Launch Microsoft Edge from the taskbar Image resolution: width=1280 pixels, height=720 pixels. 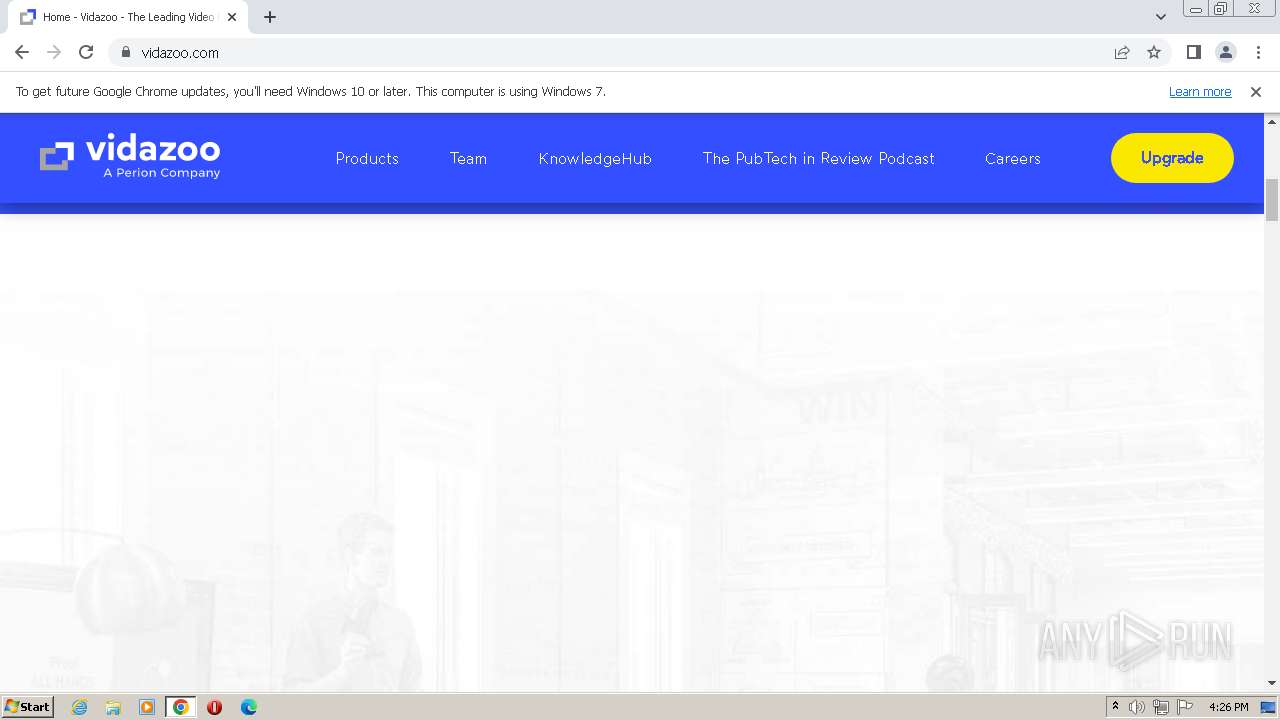click(248, 707)
